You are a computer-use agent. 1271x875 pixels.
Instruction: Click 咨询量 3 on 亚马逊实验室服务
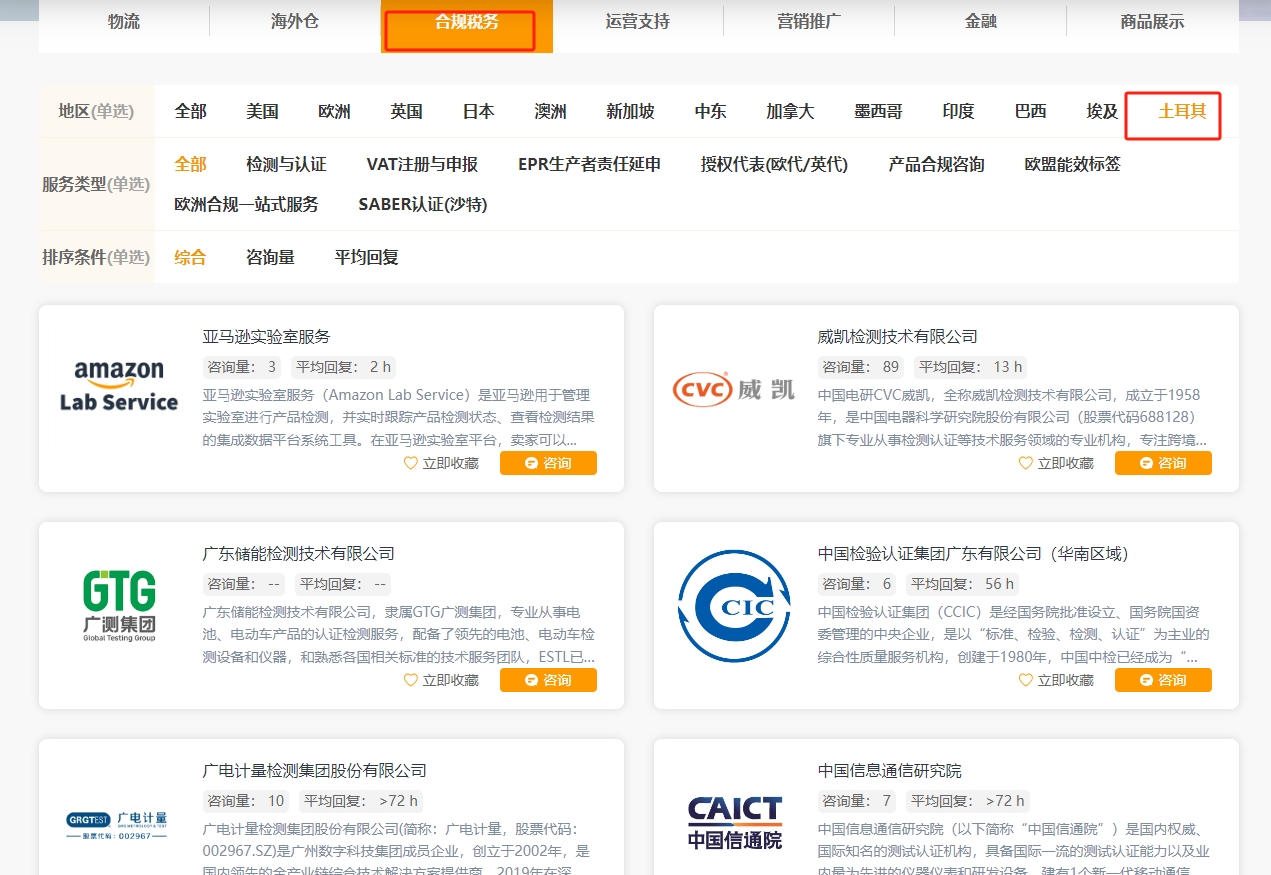[x=243, y=367]
